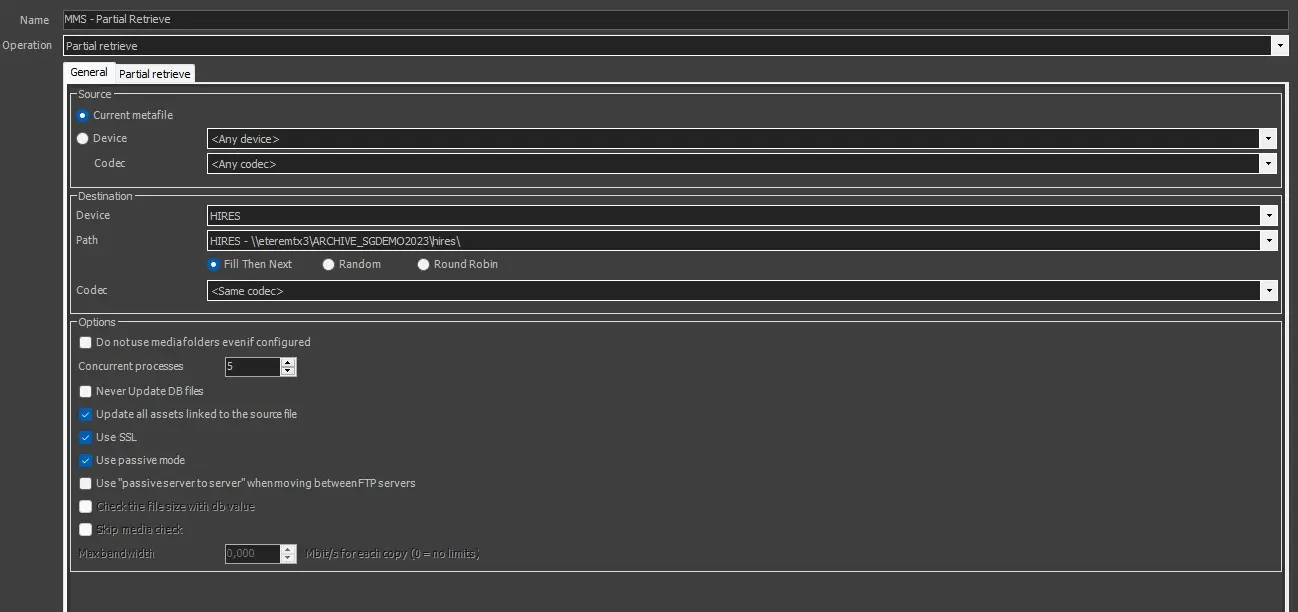Select the Random path option
Image resolution: width=1298 pixels, height=612 pixels.
329,265
